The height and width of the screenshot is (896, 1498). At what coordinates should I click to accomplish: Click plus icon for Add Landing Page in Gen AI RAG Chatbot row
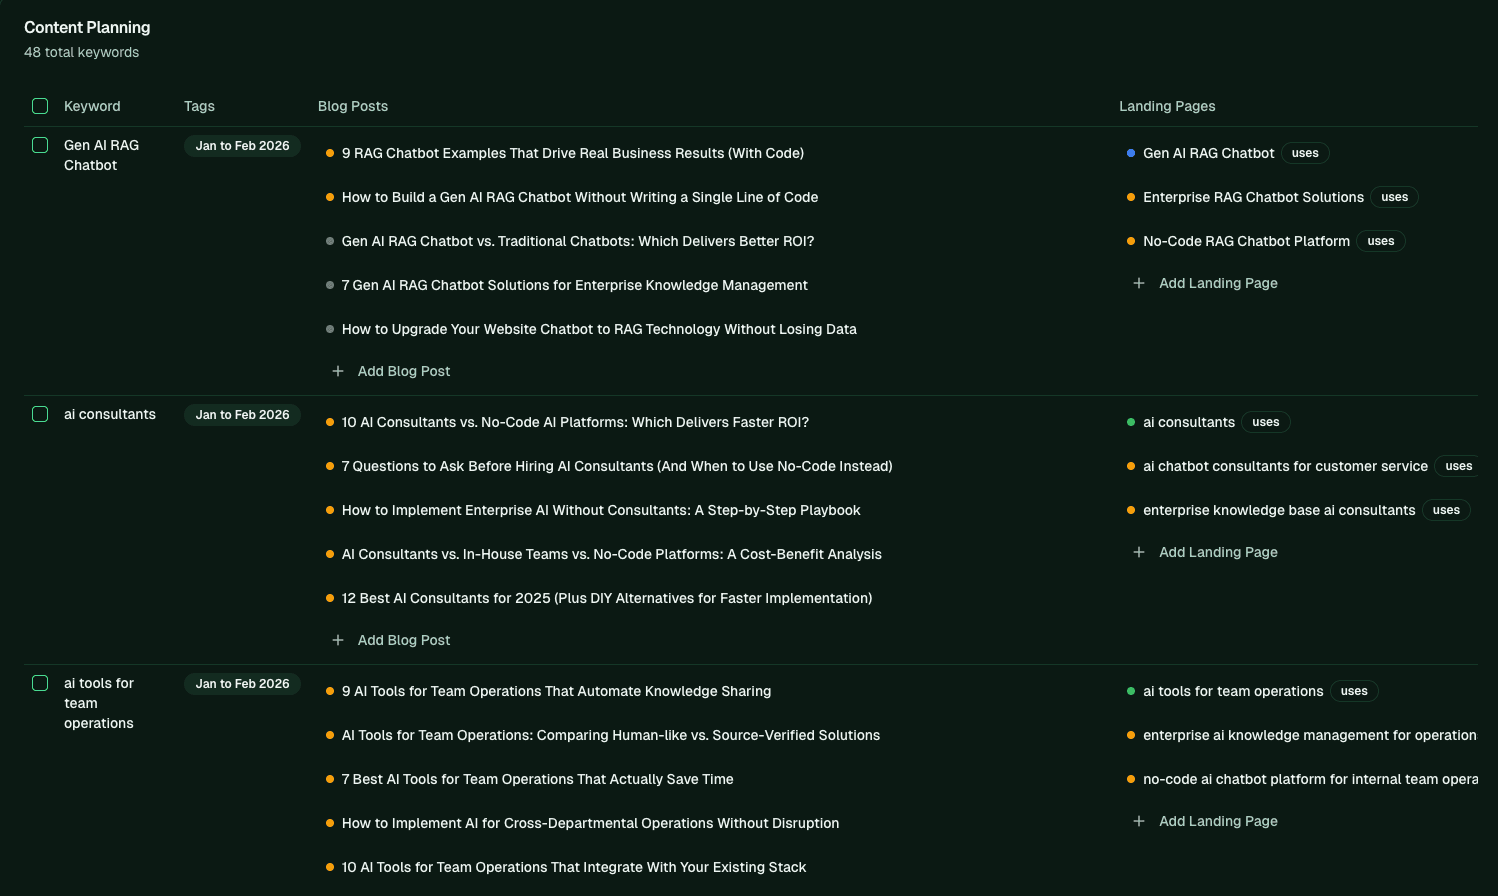pyautogui.click(x=1139, y=283)
